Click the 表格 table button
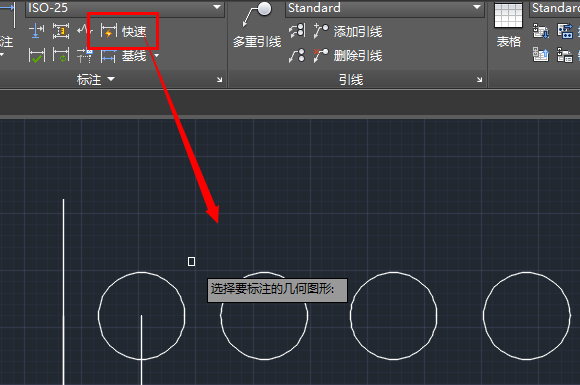This screenshot has height=385, width=580. [509, 26]
